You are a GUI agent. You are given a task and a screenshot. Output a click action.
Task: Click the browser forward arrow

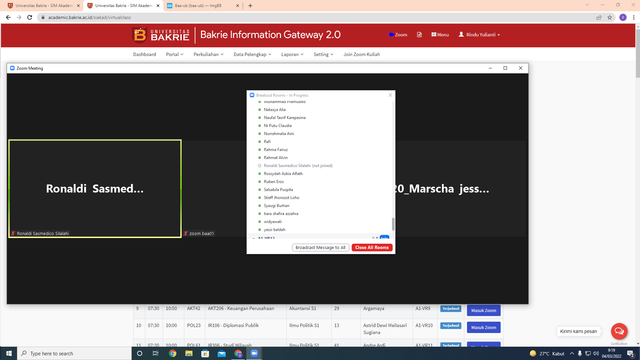click(19, 18)
